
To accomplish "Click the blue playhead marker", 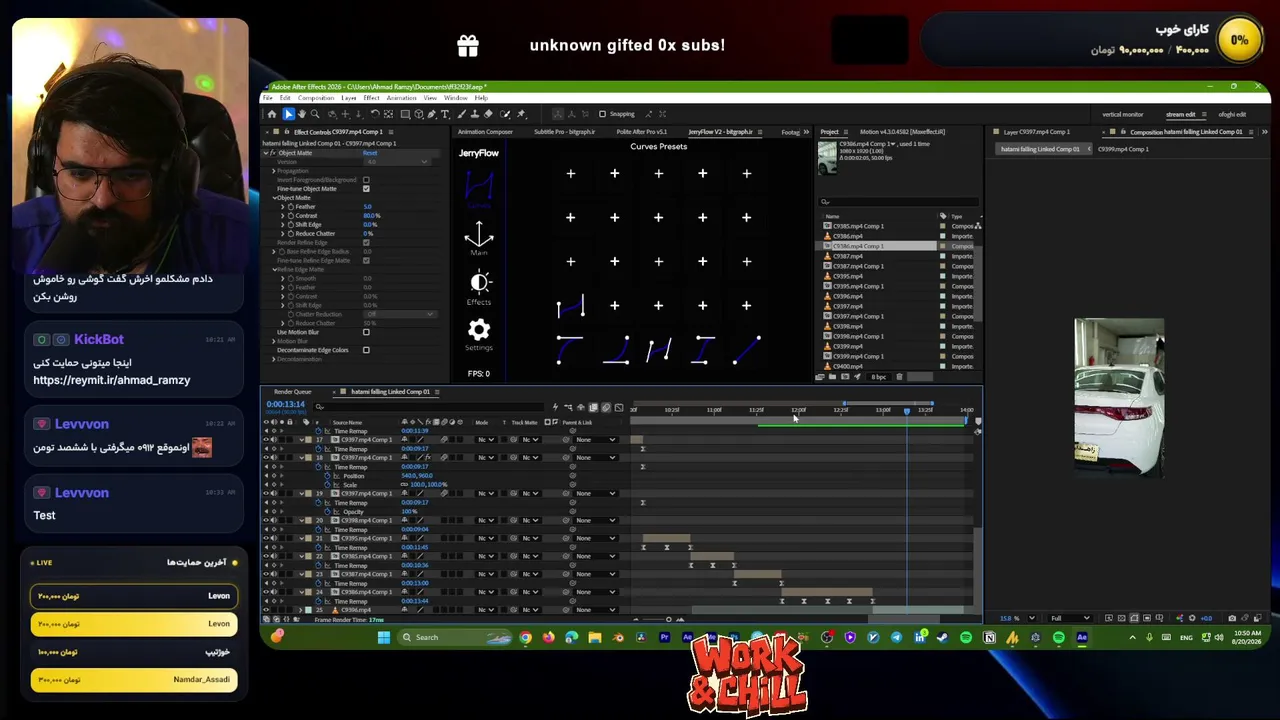I will coord(907,410).
